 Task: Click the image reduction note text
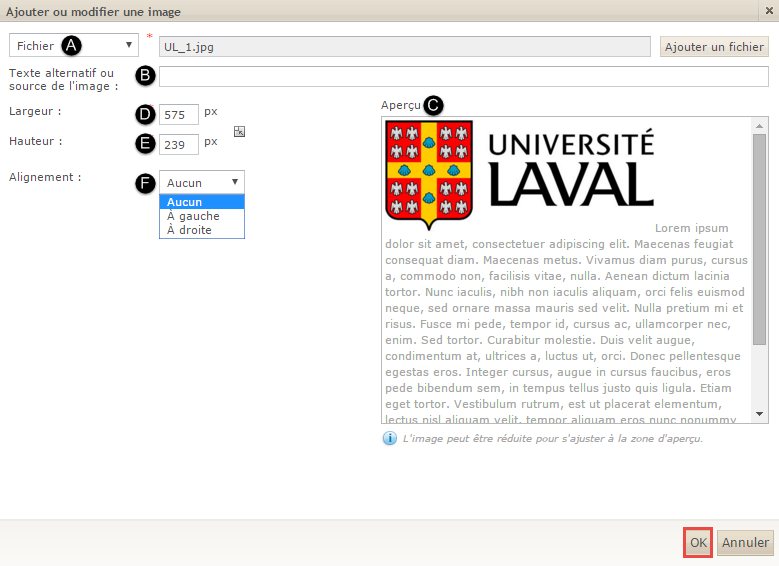pos(552,438)
